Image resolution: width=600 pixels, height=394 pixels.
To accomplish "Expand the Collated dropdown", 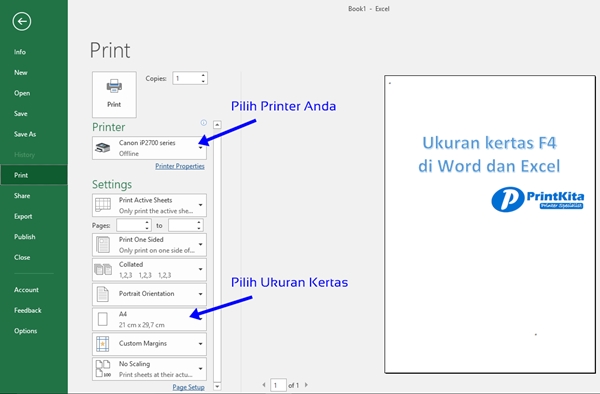I will click(x=149, y=270).
